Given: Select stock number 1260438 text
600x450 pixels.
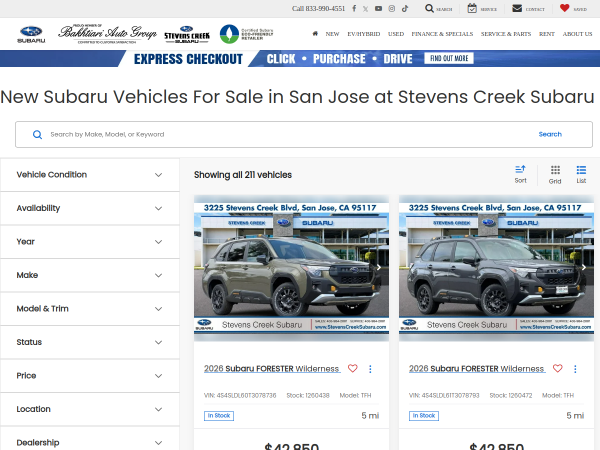Looking at the screenshot, I should point(308,395).
